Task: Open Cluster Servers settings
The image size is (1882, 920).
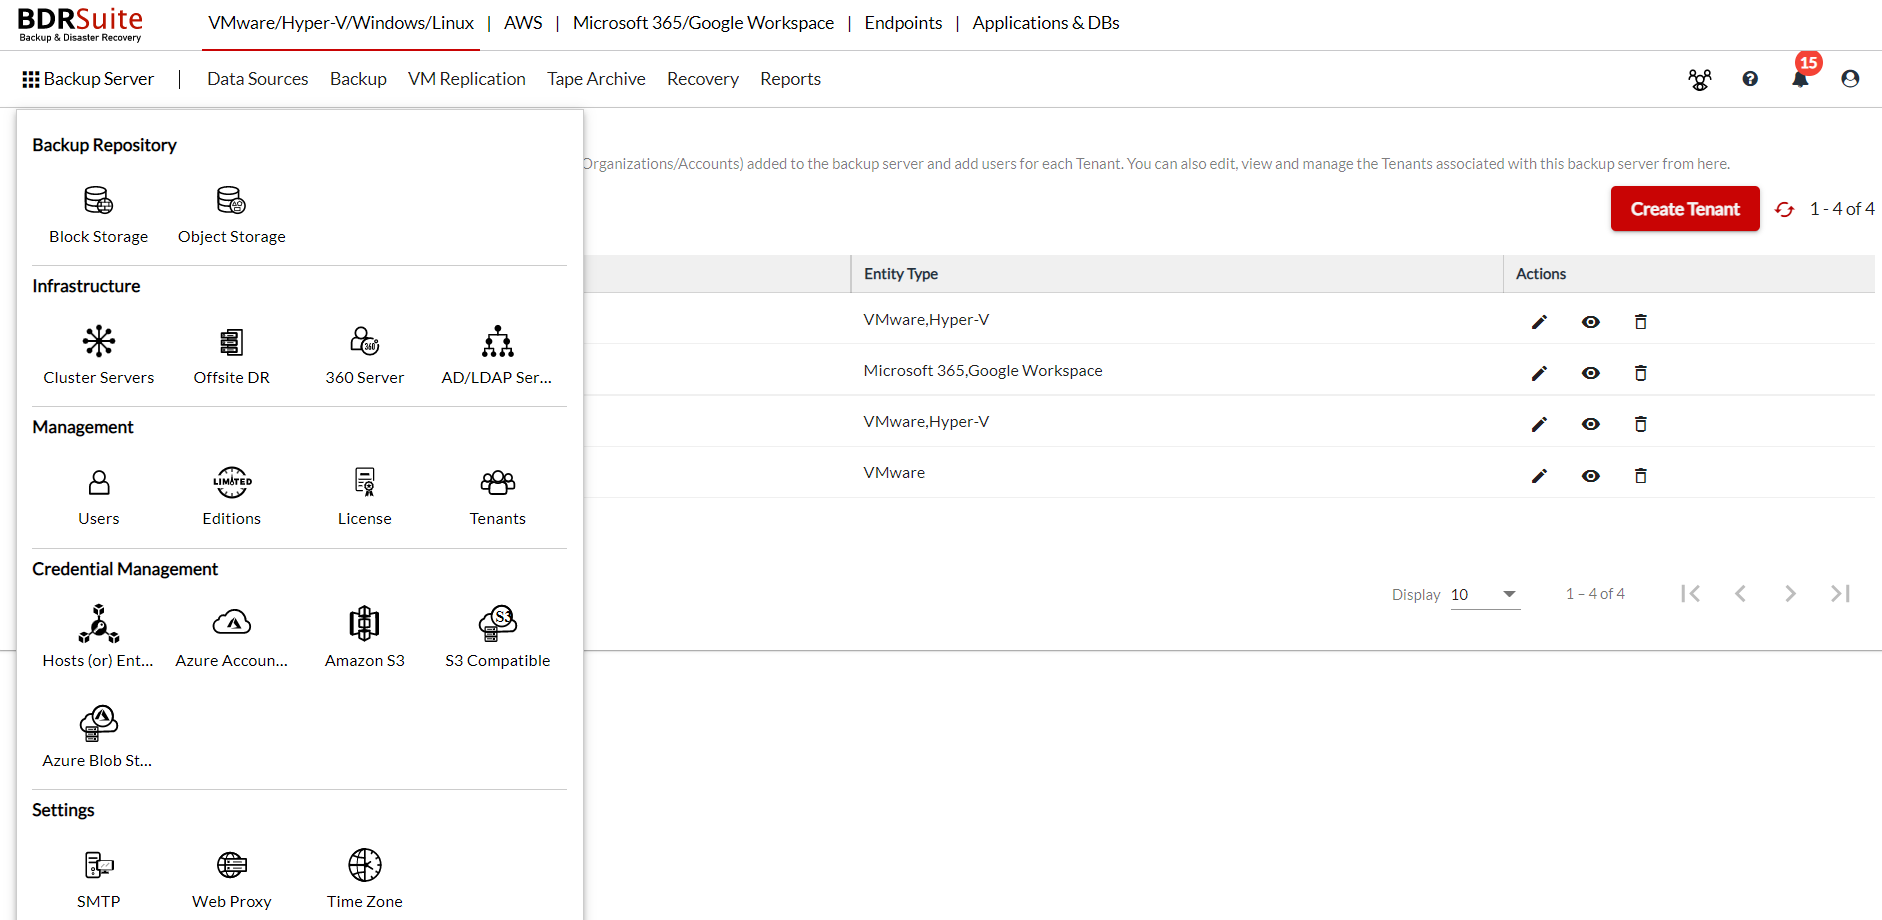Action: click(98, 356)
